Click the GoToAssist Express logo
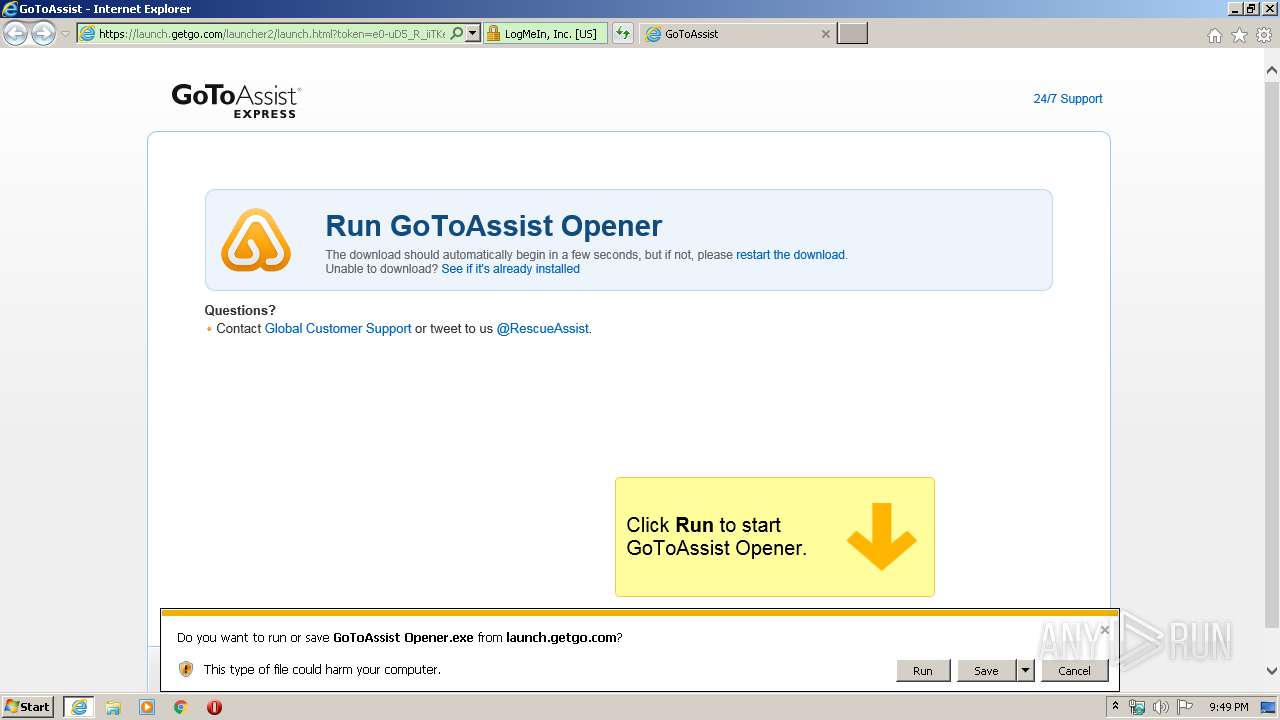Screen dimensions: 1280x720 pos(236,100)
